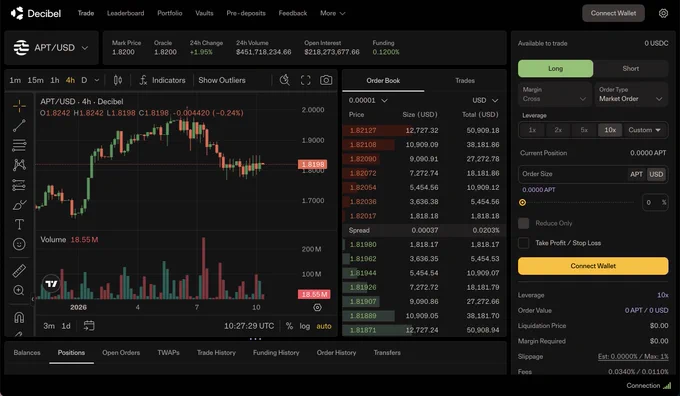Viewport: 680px width, 396px height.
Task: Click the Decibel logo
Action: point(36,13)
